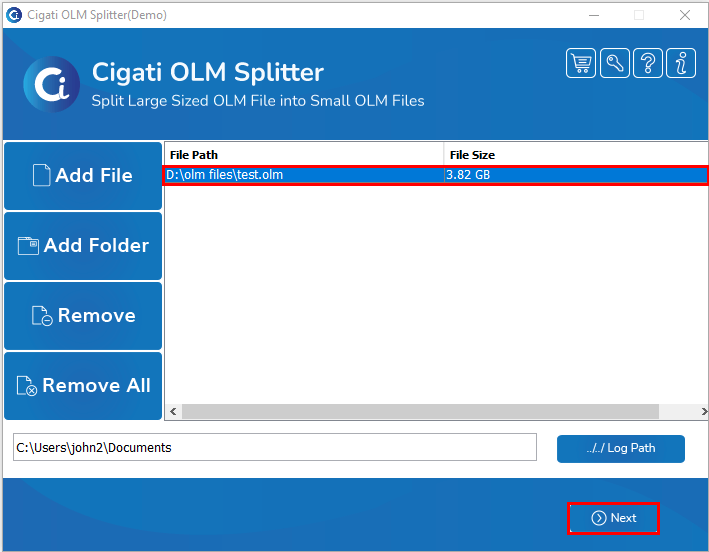Click the horizontal scrollbar right arrow
Image resolution: width=709 pixels, height=552 pixels.
703,411
